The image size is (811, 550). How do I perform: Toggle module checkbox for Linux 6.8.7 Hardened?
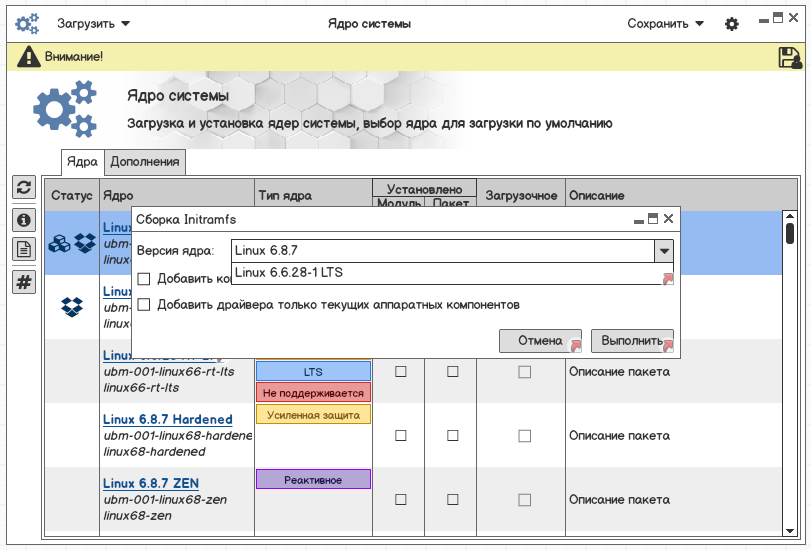click(x=401, y=436)
